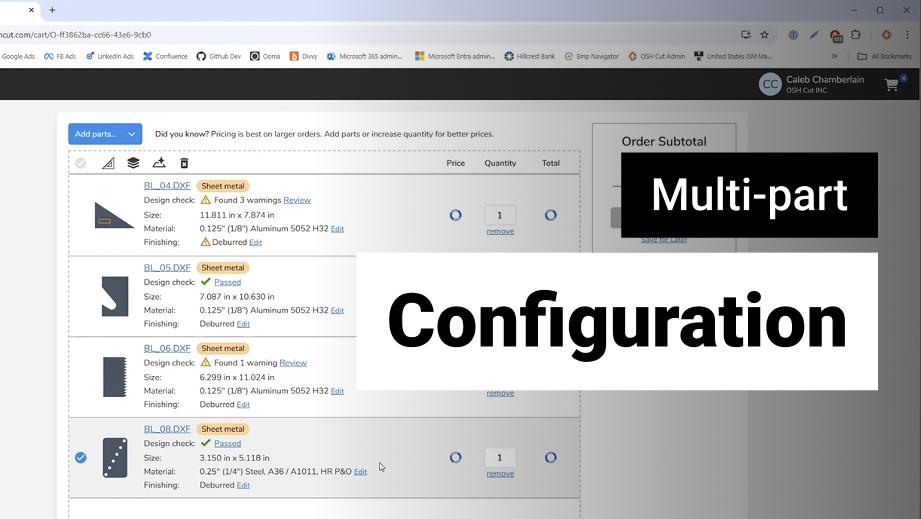Open Microsoft 365 admin bookmark
The height and width of the screenshot is (519, 921).
[364, 56]
